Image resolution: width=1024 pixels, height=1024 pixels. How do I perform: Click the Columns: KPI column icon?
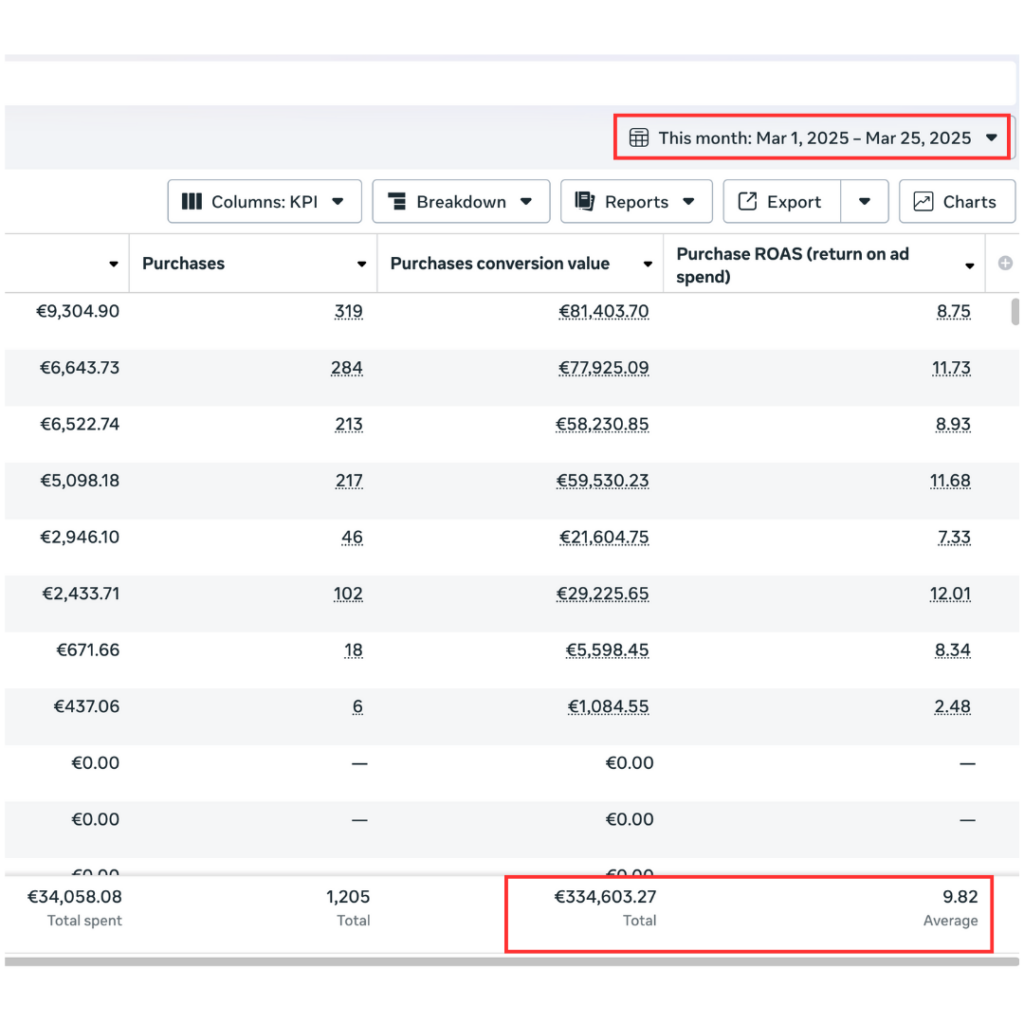(191, 202)
